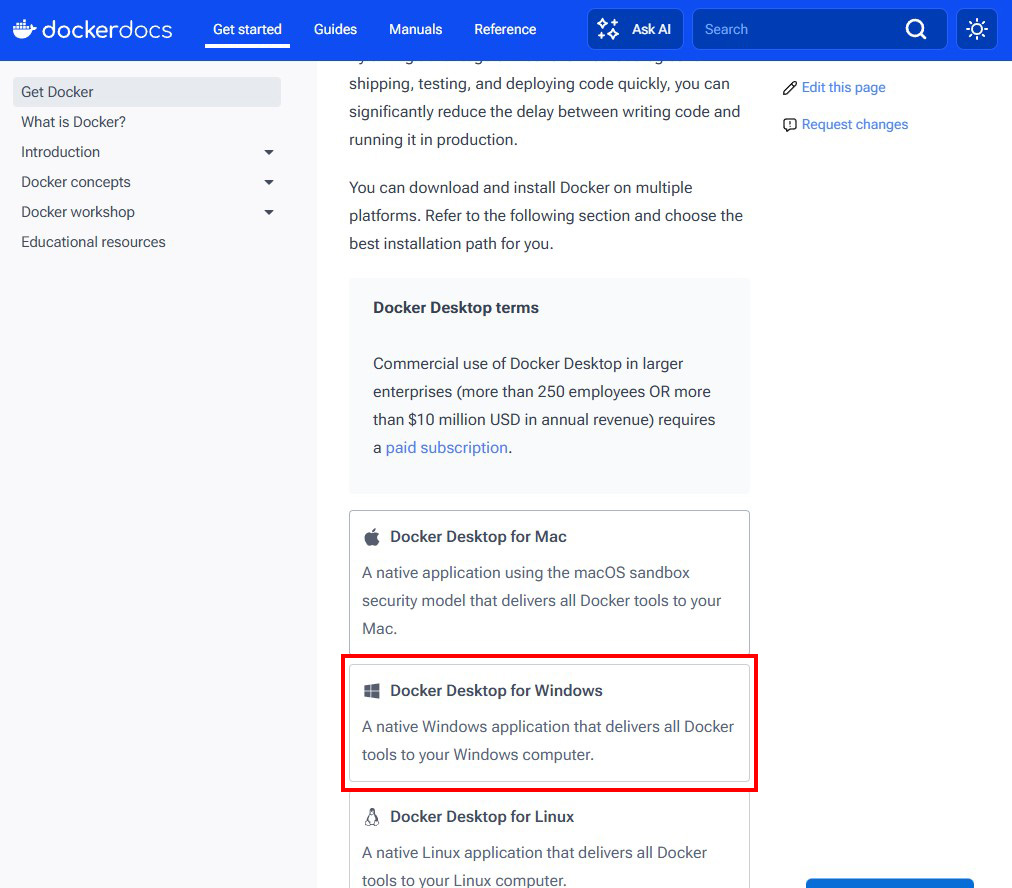Expand the Introduction sidebar section
The width and height of the screenshot is (1012, 888).
[x=268, y=152]
